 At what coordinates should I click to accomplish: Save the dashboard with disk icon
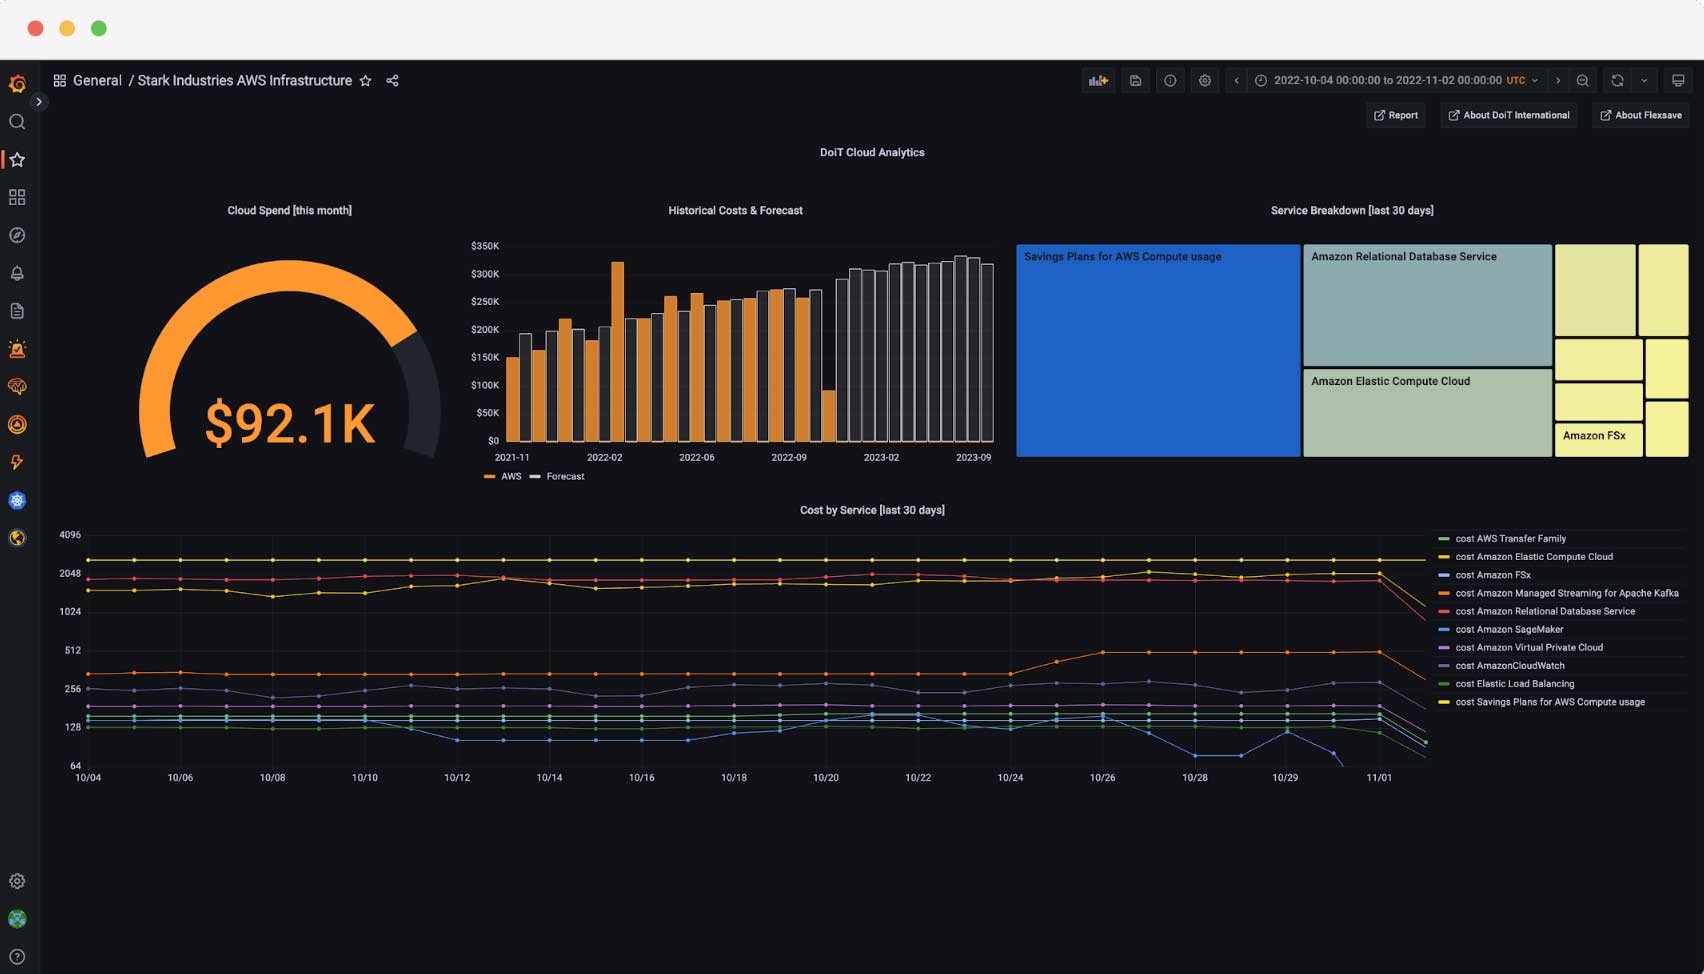point(1135,81)
